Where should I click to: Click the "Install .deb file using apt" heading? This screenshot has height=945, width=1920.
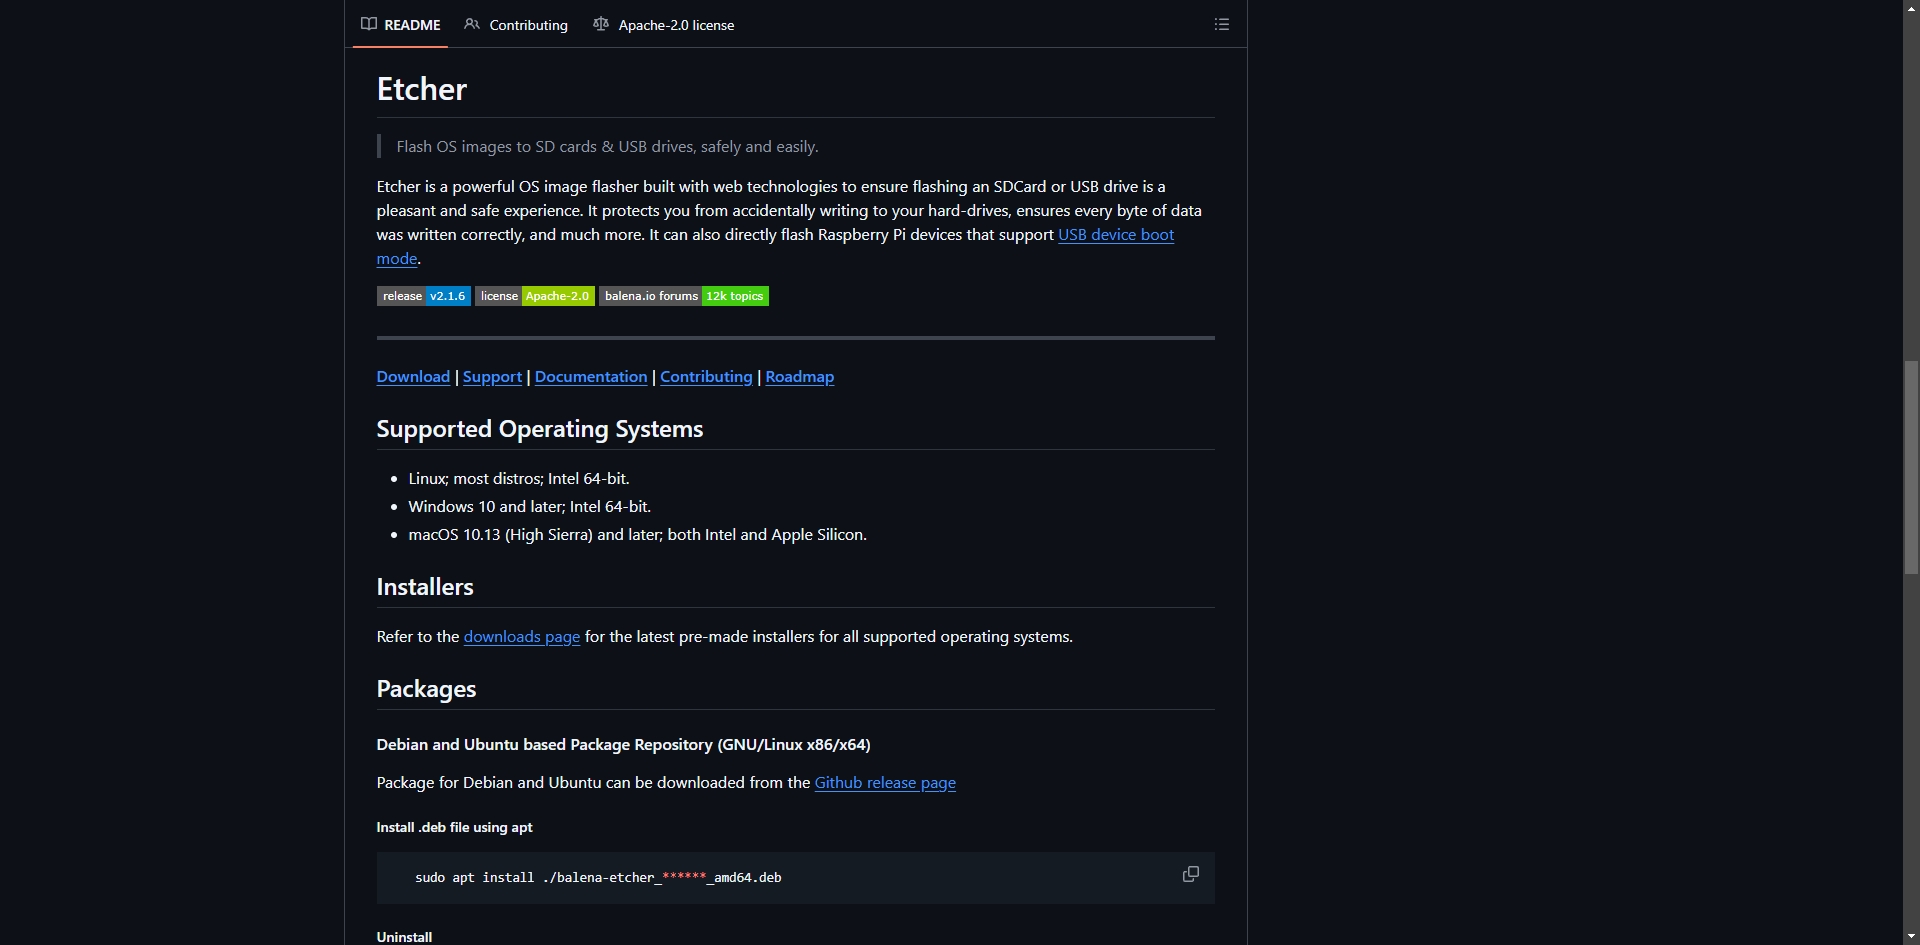(454, 827)
